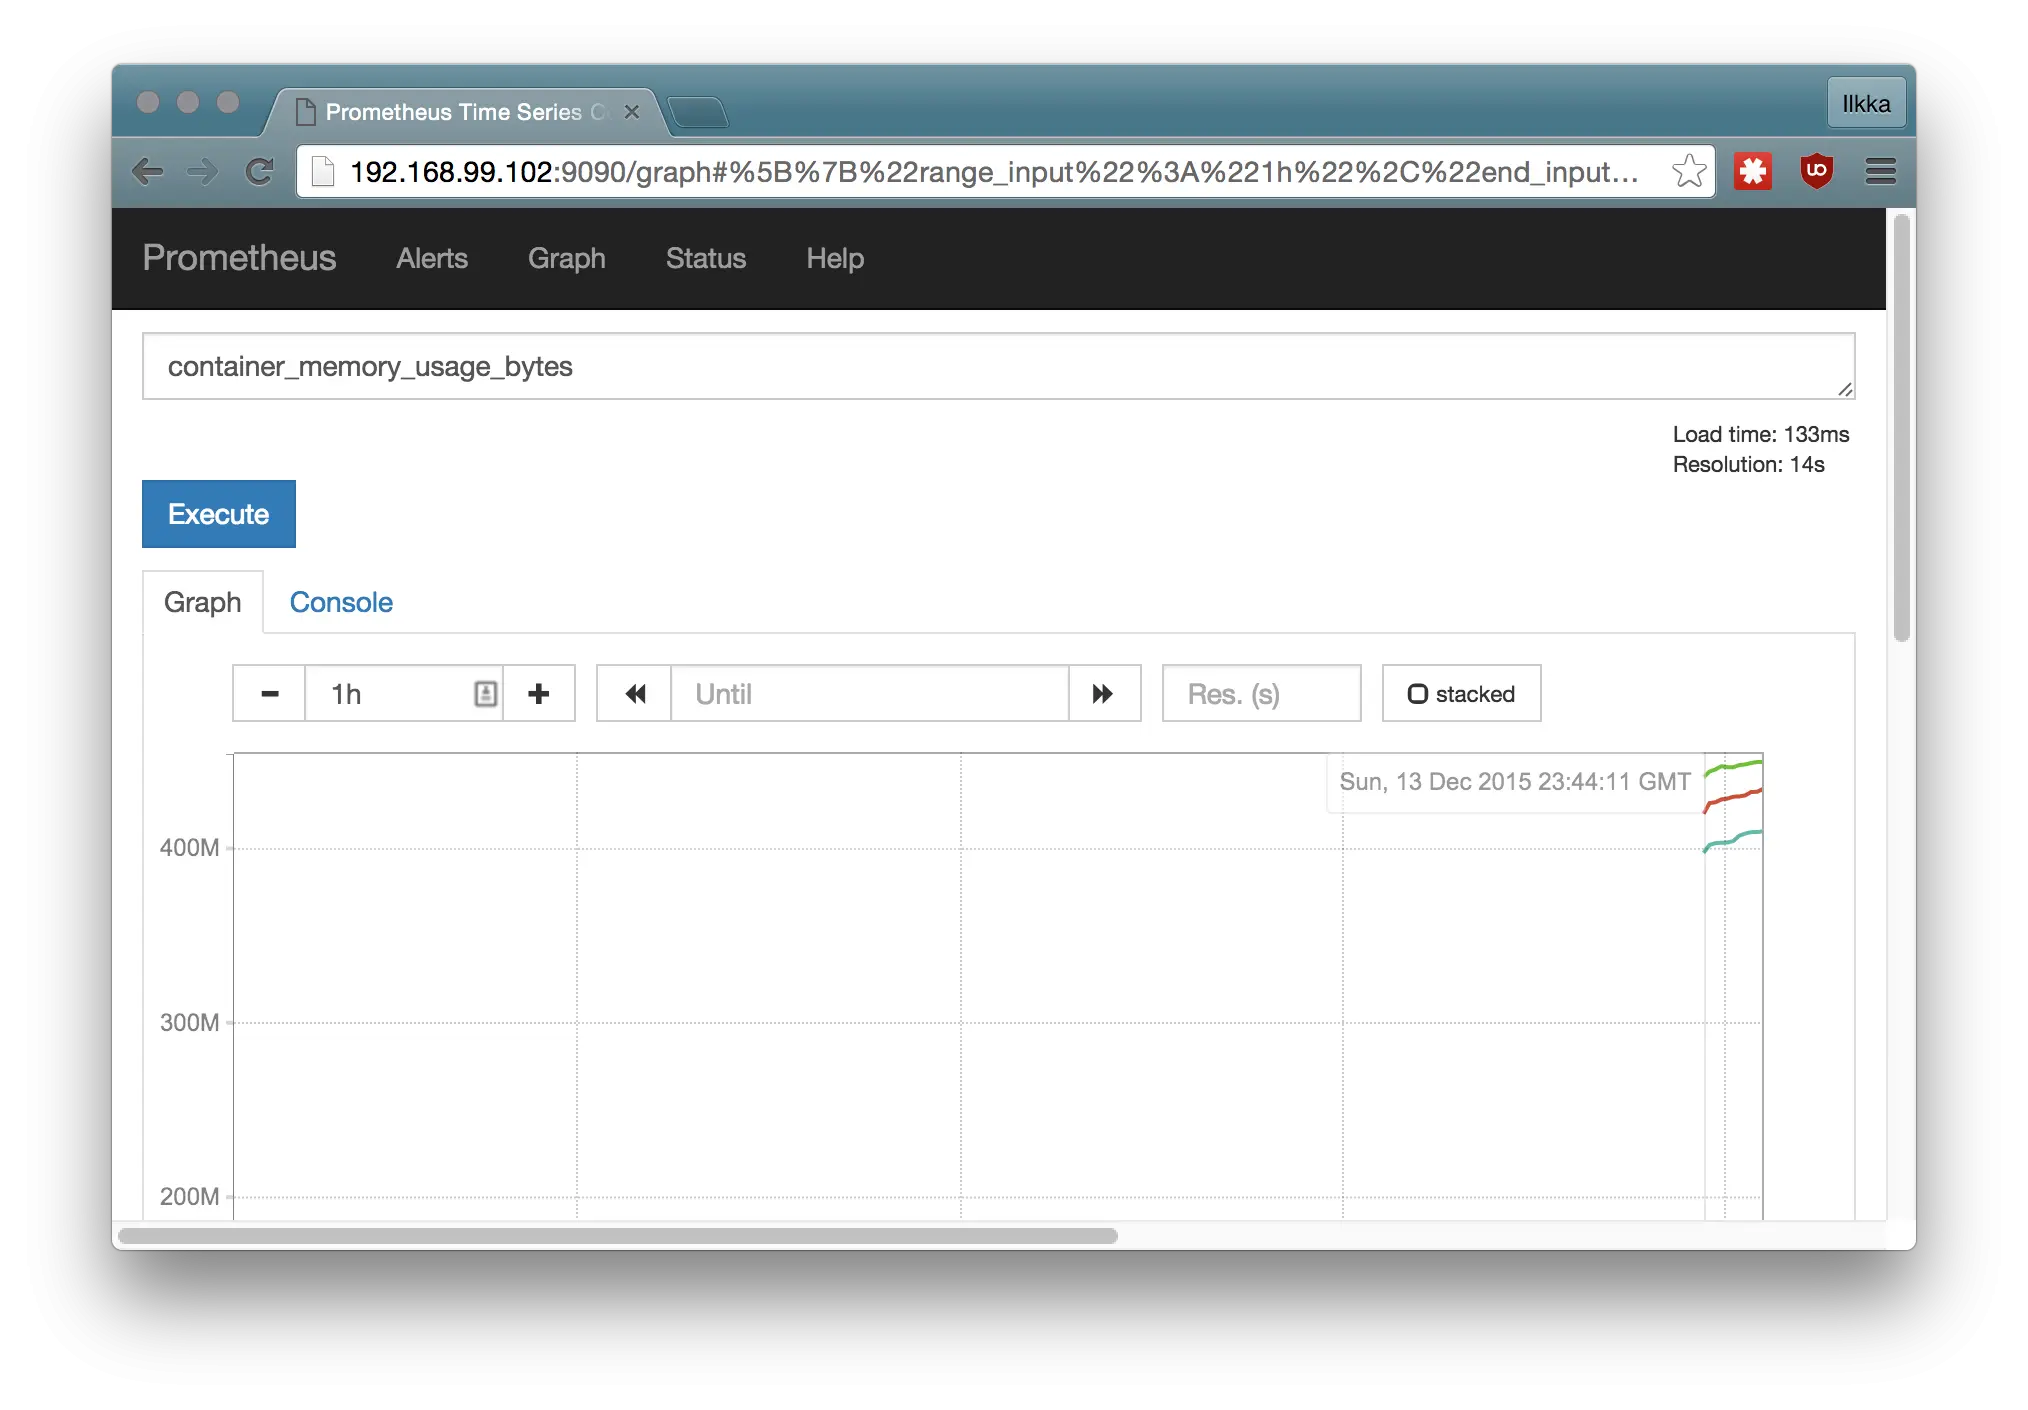Screen dimensions: 2028x1410
Task: Click the 300M y-axis label
Action: coord(189,1023)
